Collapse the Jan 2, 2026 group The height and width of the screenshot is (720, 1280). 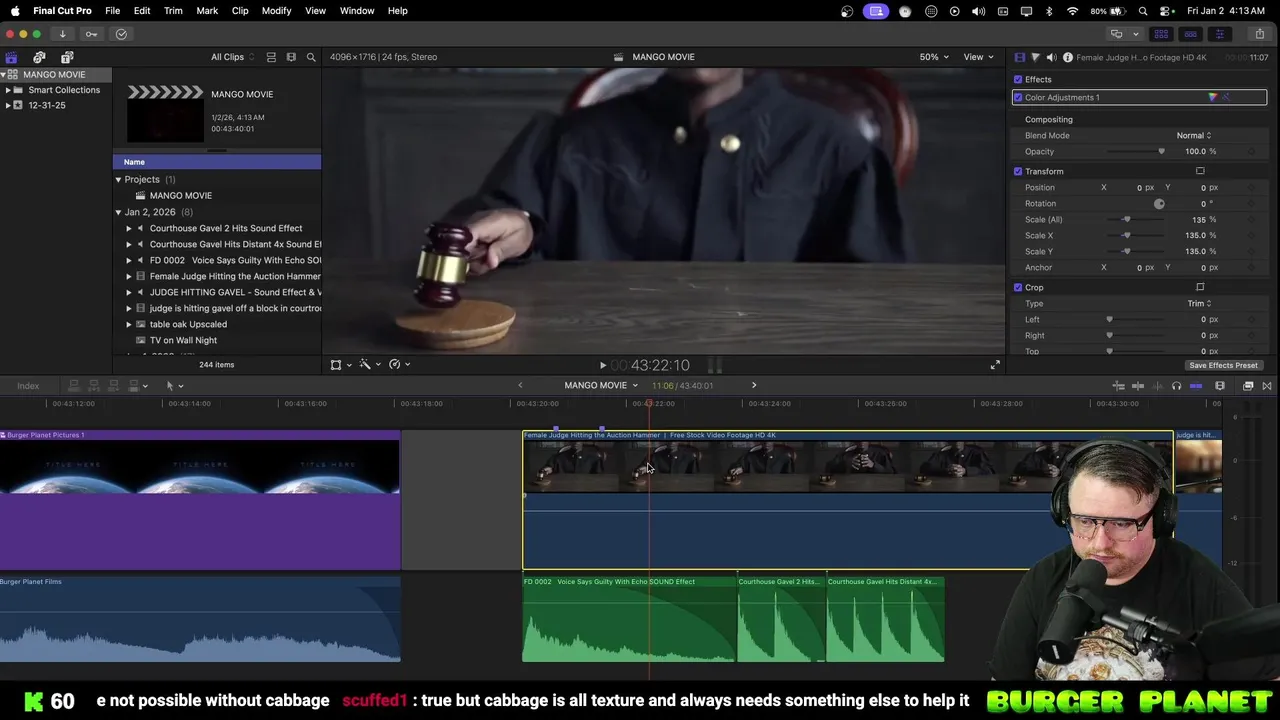118,212
